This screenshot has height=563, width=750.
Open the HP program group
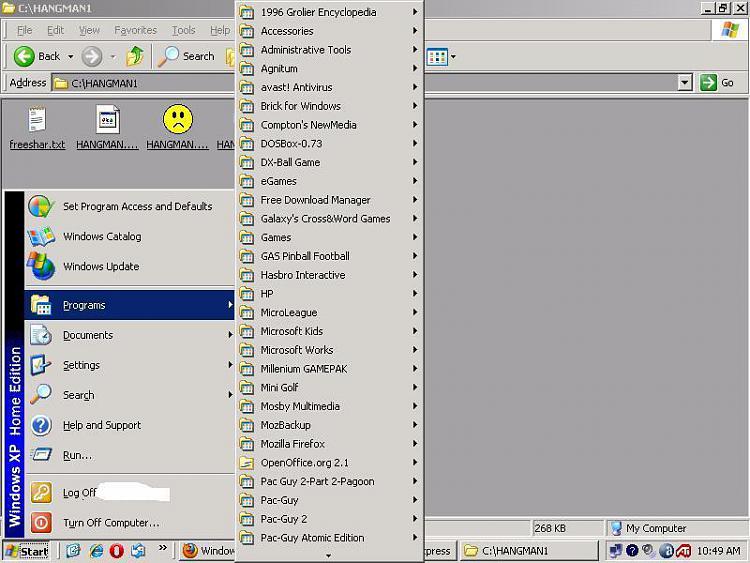330,294
